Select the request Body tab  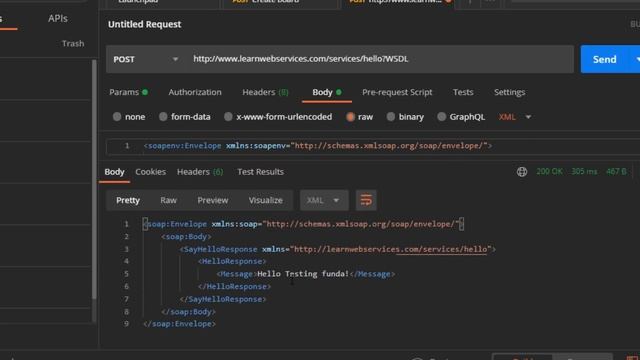(327, 92)
